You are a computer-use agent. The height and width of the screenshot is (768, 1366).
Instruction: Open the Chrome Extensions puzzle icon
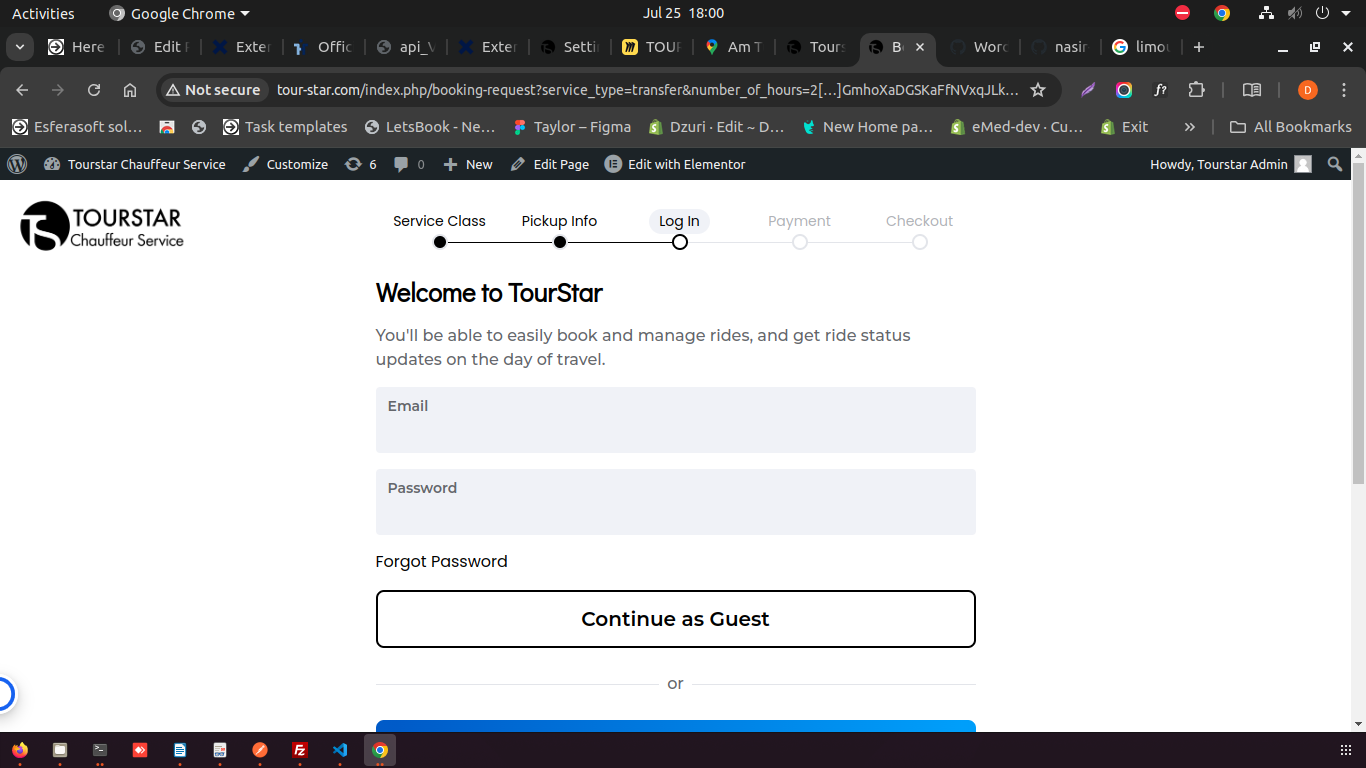[1196, 90]
